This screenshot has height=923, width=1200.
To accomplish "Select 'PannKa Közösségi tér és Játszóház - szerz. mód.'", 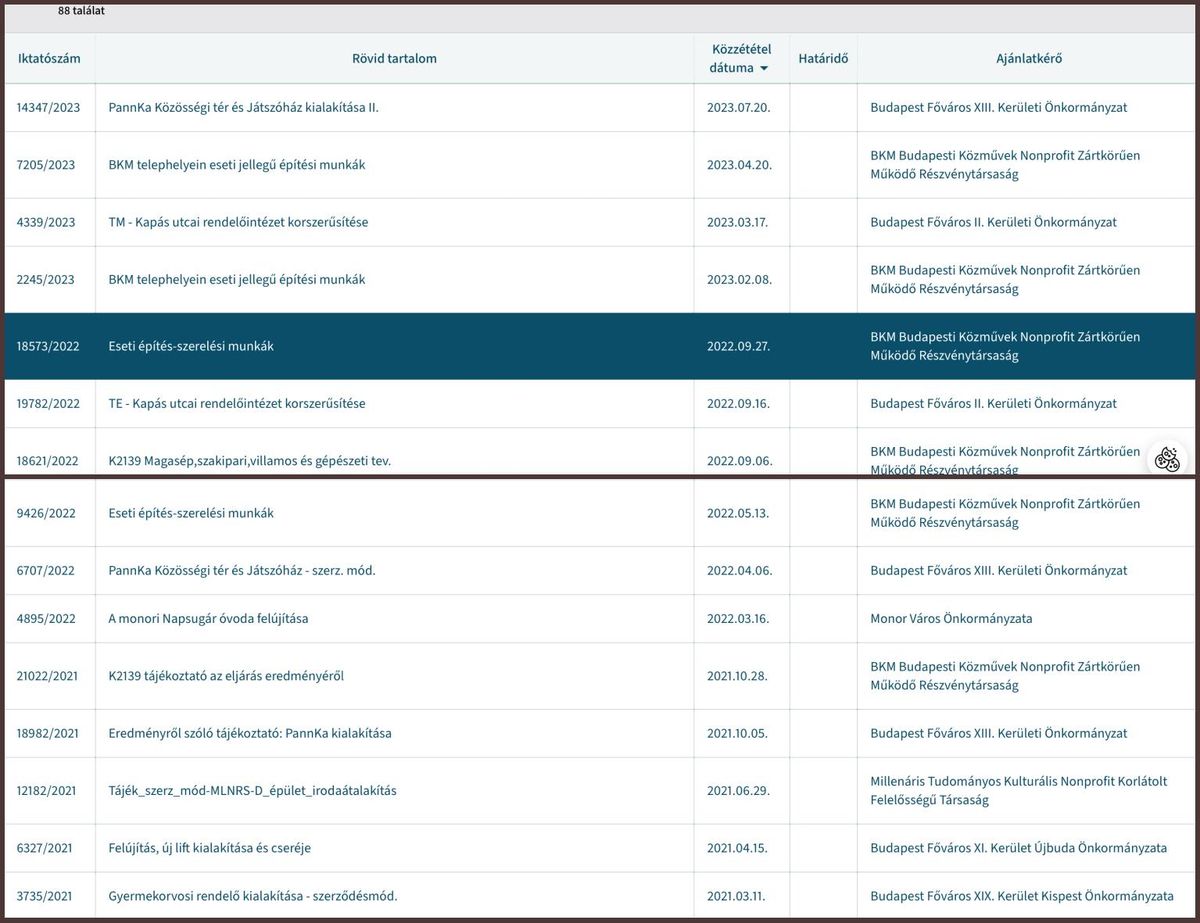I will (x=242, y=570).
